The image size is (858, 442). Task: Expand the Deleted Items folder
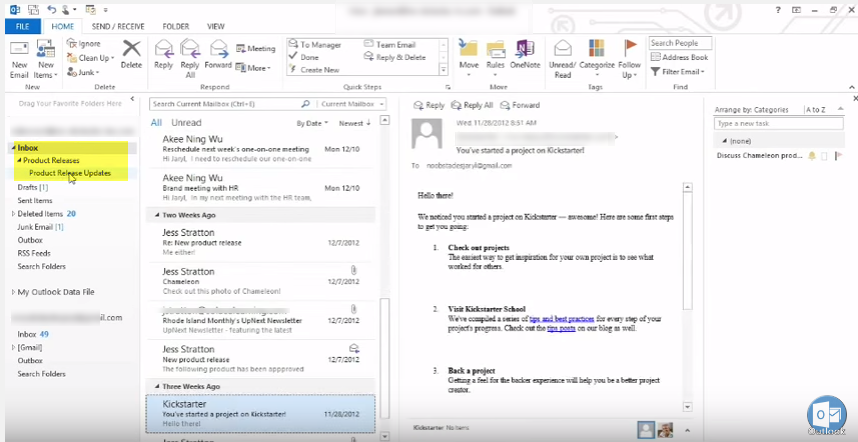pyautogui.click(x=13, y=214)
